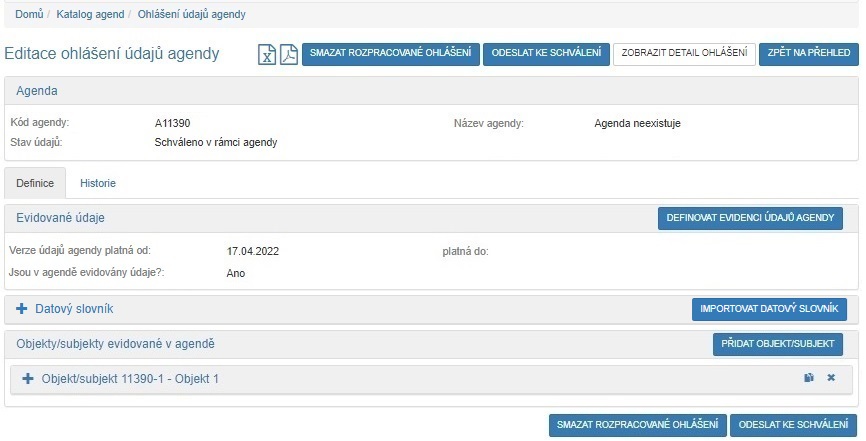Open the Katalog agend breadcrumb link
Viewport: 866px width, 441px height.
coord(90,15)
